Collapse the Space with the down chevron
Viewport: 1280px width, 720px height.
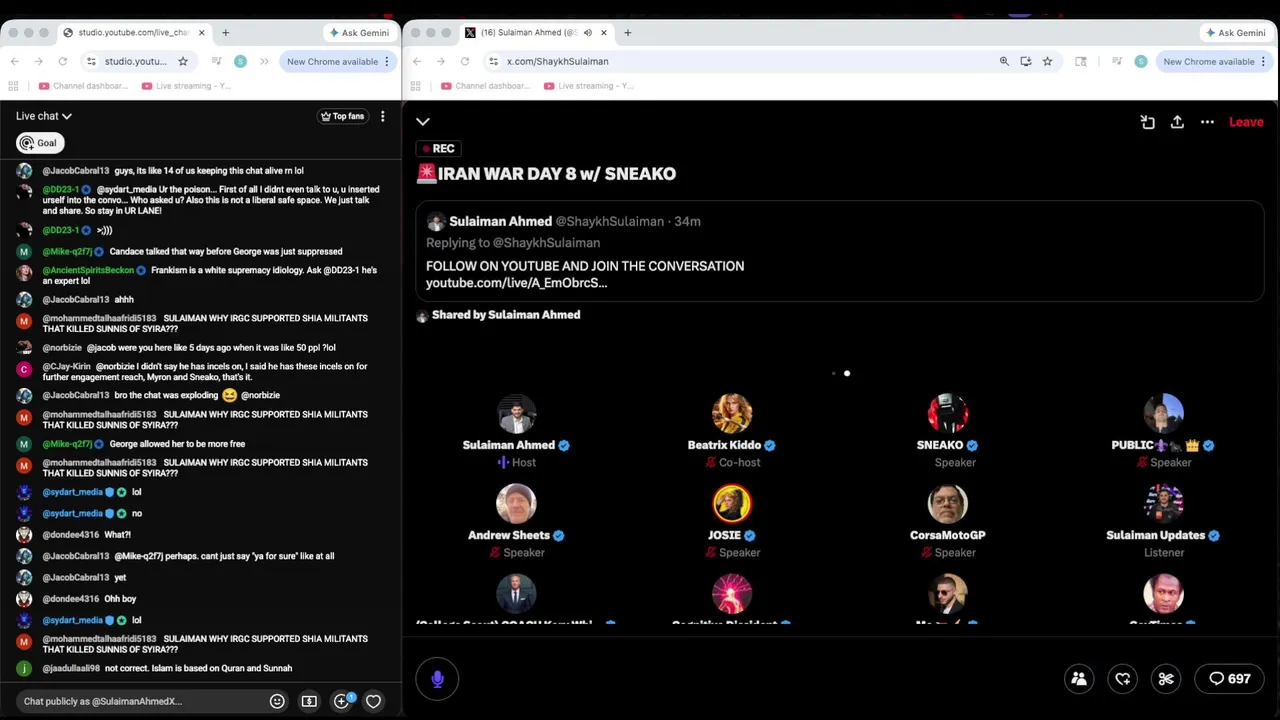coord(423,122)
